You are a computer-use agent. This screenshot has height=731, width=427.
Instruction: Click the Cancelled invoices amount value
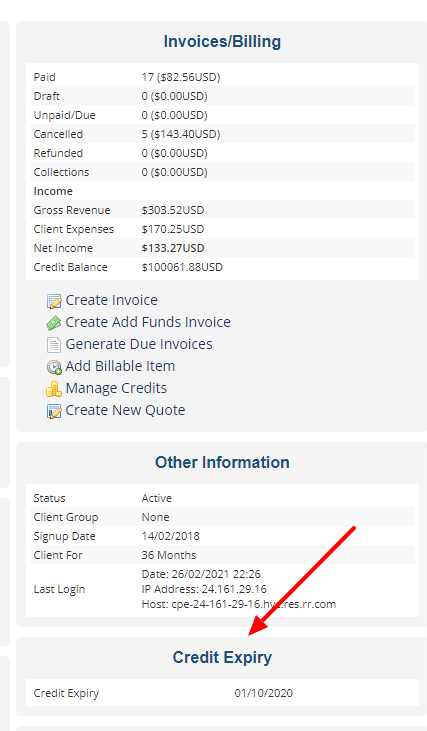point(181,134)
